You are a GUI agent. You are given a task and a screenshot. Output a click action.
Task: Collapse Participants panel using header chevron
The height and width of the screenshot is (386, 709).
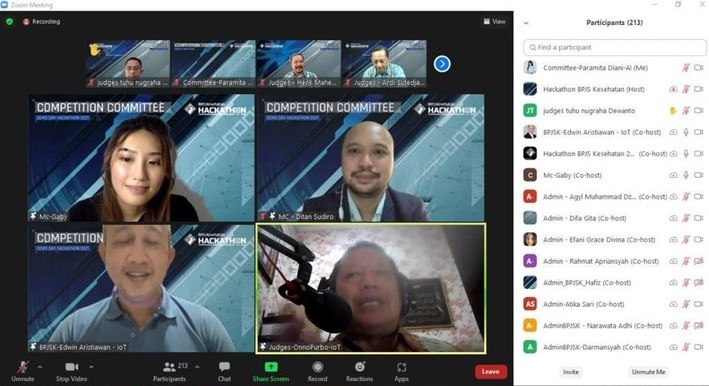click(x=526, y=23)
